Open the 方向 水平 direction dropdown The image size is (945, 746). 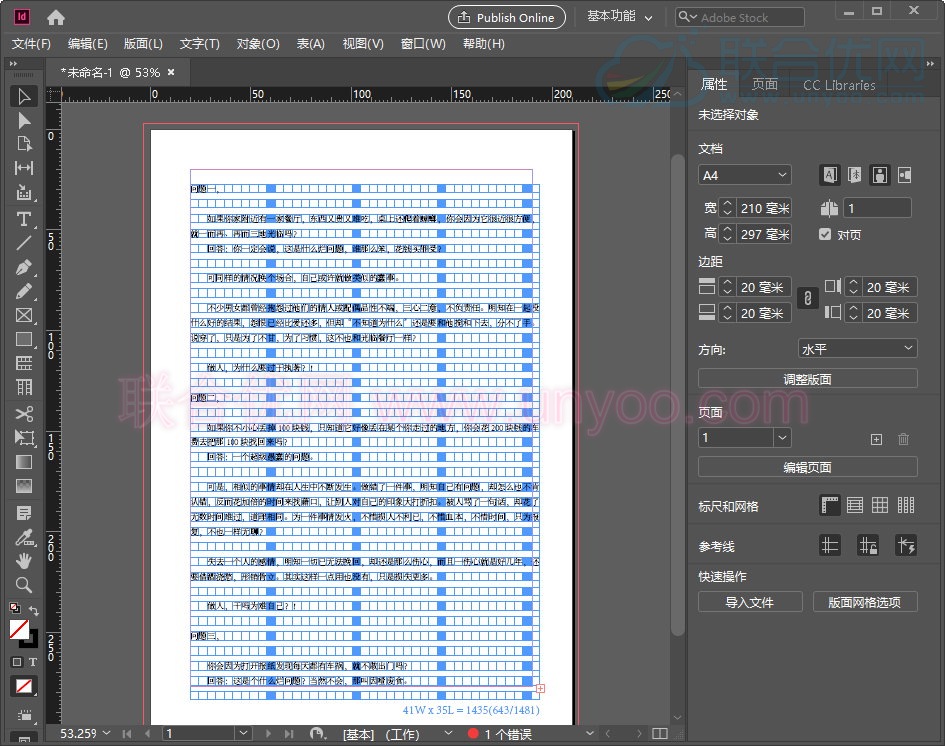click(x=858, y=348)
